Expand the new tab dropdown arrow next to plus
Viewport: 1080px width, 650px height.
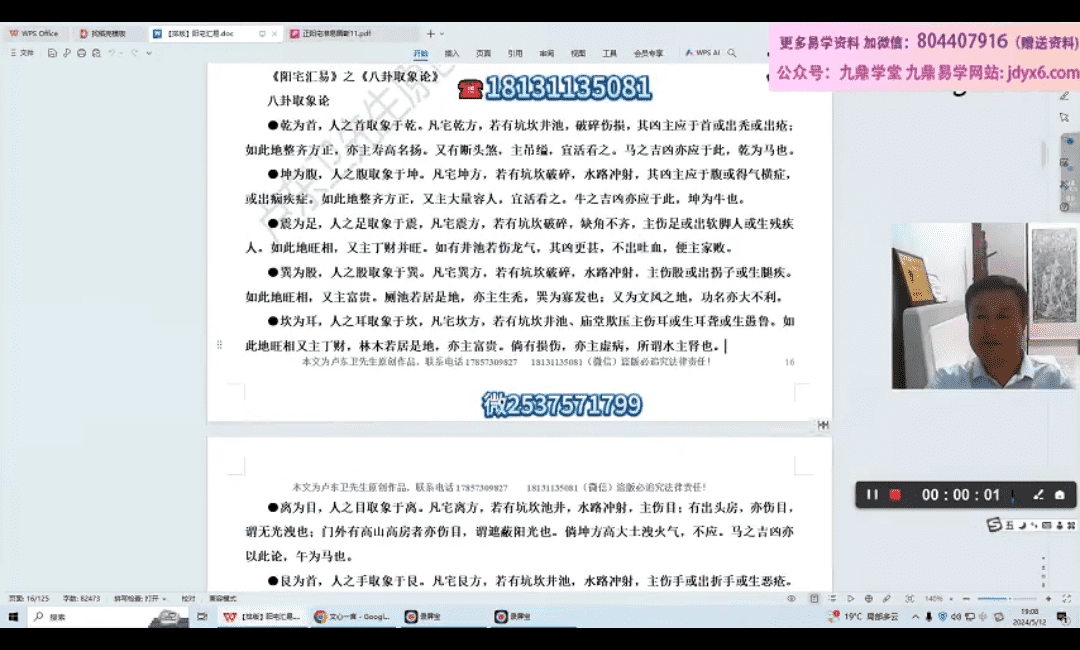click(444, 33)
